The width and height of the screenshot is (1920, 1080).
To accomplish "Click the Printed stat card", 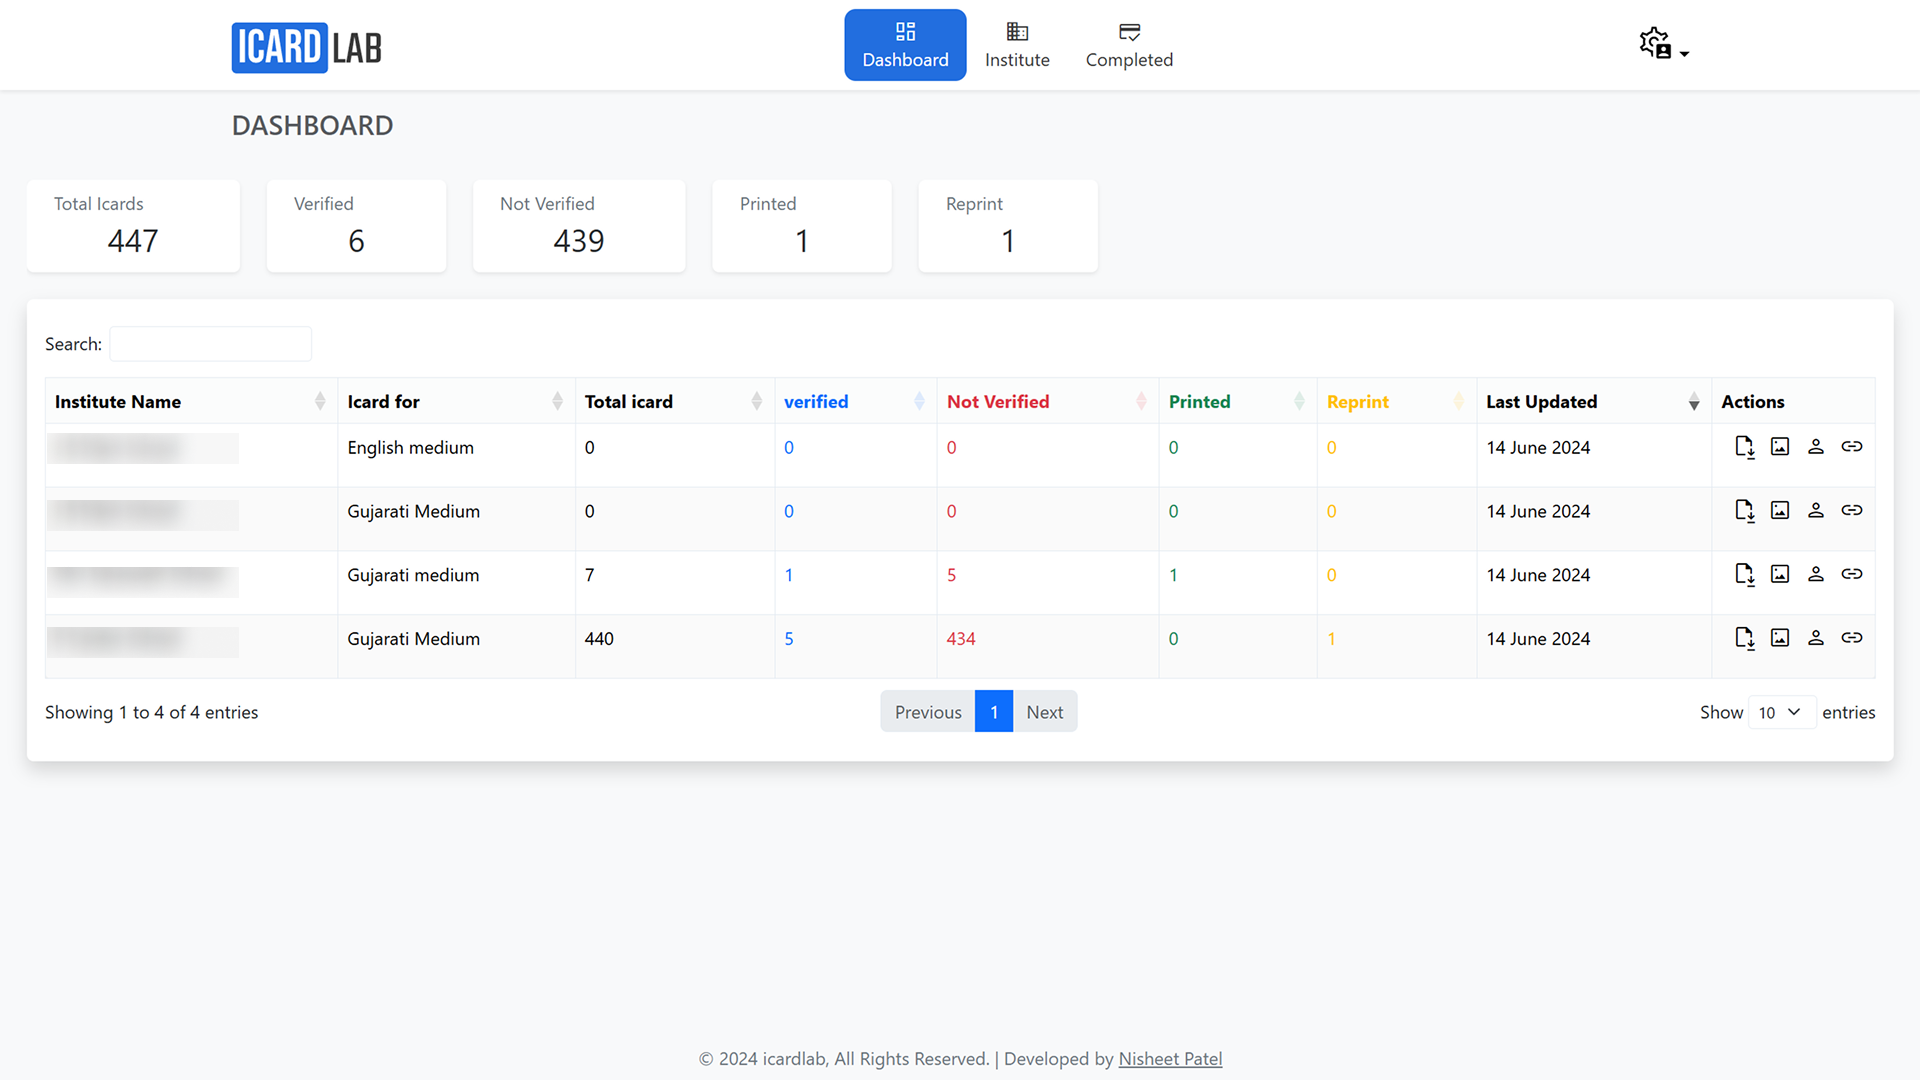I will pos(802,226).
